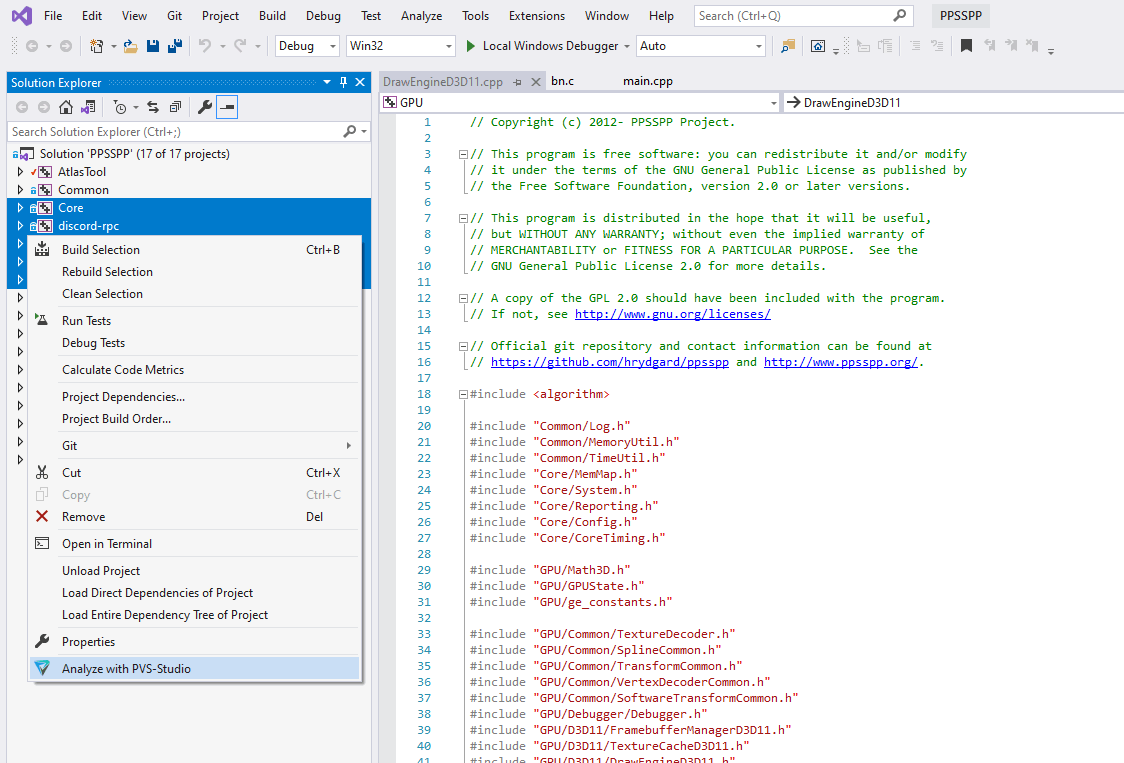Image resolution: width=1124 pixels, height=763 pixels.
Task: Click the Save All toolbar icon
Action: [x=174, y=46]
